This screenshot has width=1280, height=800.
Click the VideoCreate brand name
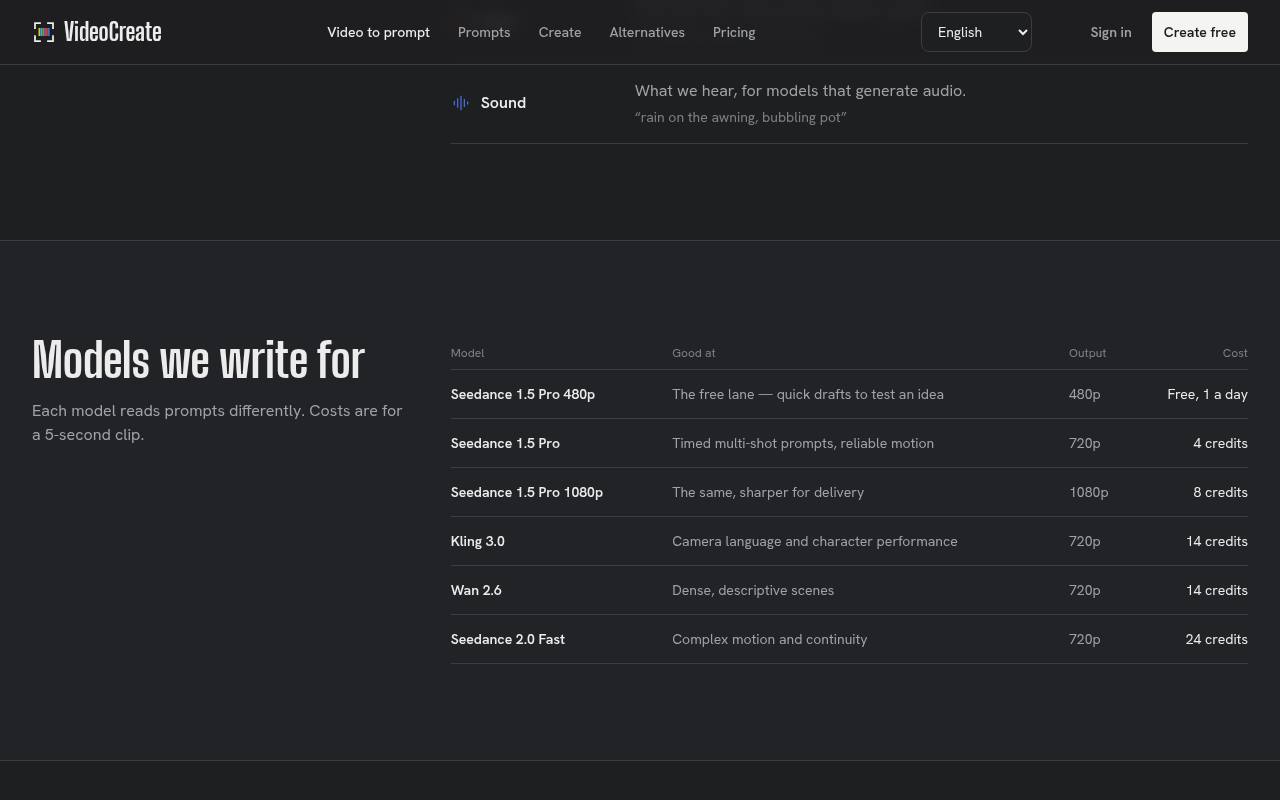point(112,32)
